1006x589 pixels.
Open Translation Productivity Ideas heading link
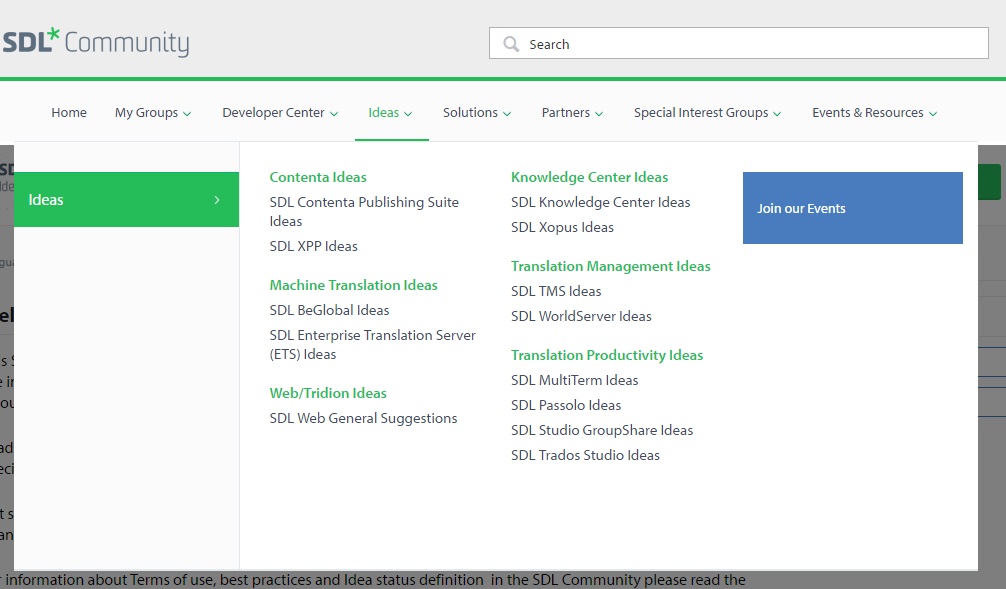607,355
